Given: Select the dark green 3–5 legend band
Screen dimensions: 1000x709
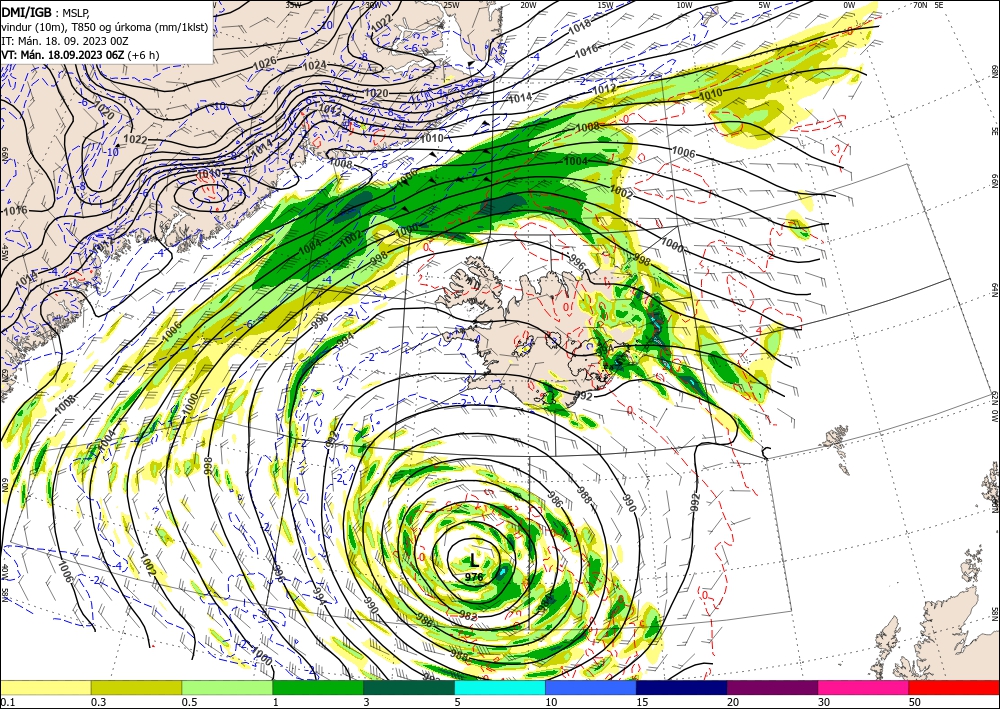Looking at the screenshot, I should click(409, 687).
